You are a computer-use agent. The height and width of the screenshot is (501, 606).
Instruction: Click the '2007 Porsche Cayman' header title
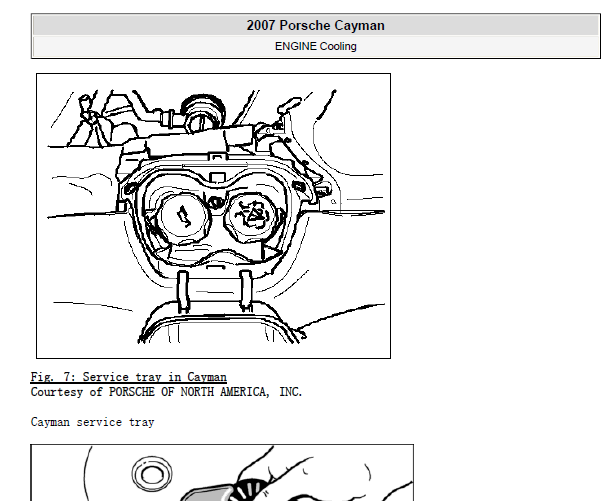tap(315, 26)
